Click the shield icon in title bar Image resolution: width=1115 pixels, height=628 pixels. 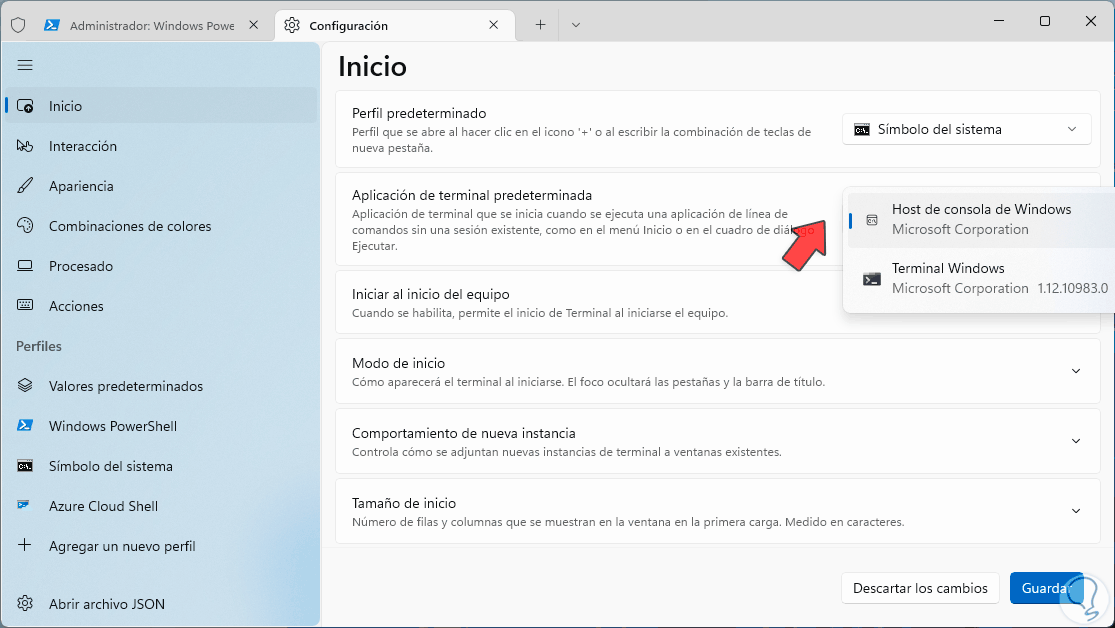pyautogui.click(x=18, y=25)
